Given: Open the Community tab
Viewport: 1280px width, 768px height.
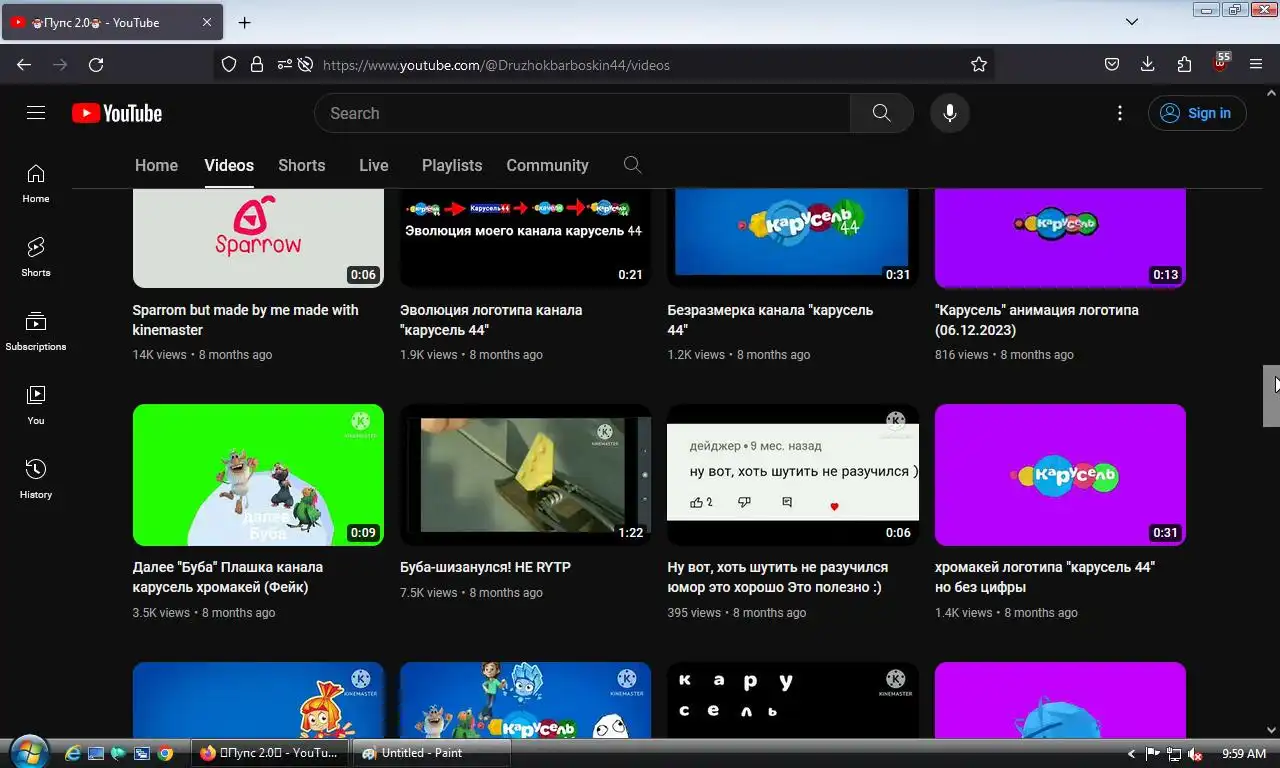Looking at the screenshot, I should 547,165.
